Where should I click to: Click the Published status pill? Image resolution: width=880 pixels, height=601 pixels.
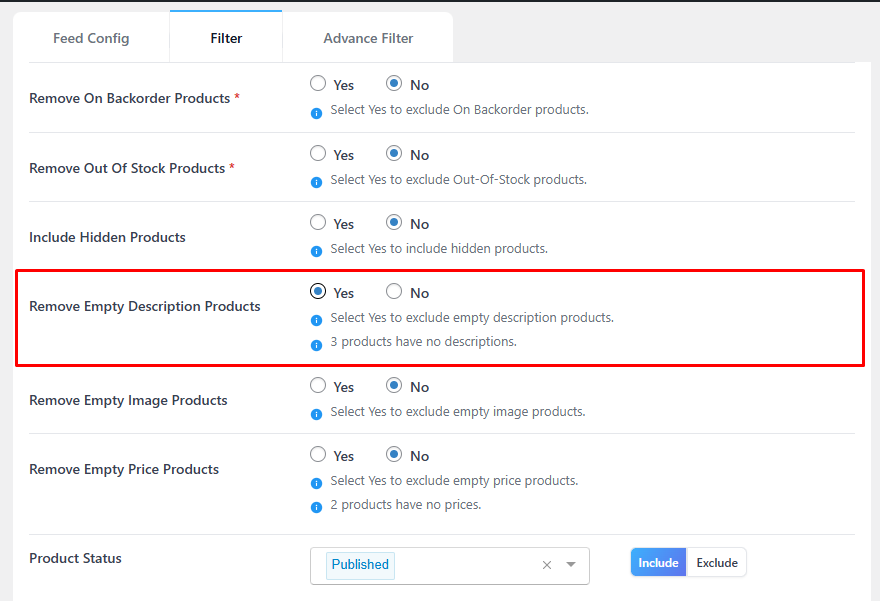tap(359, 565)
